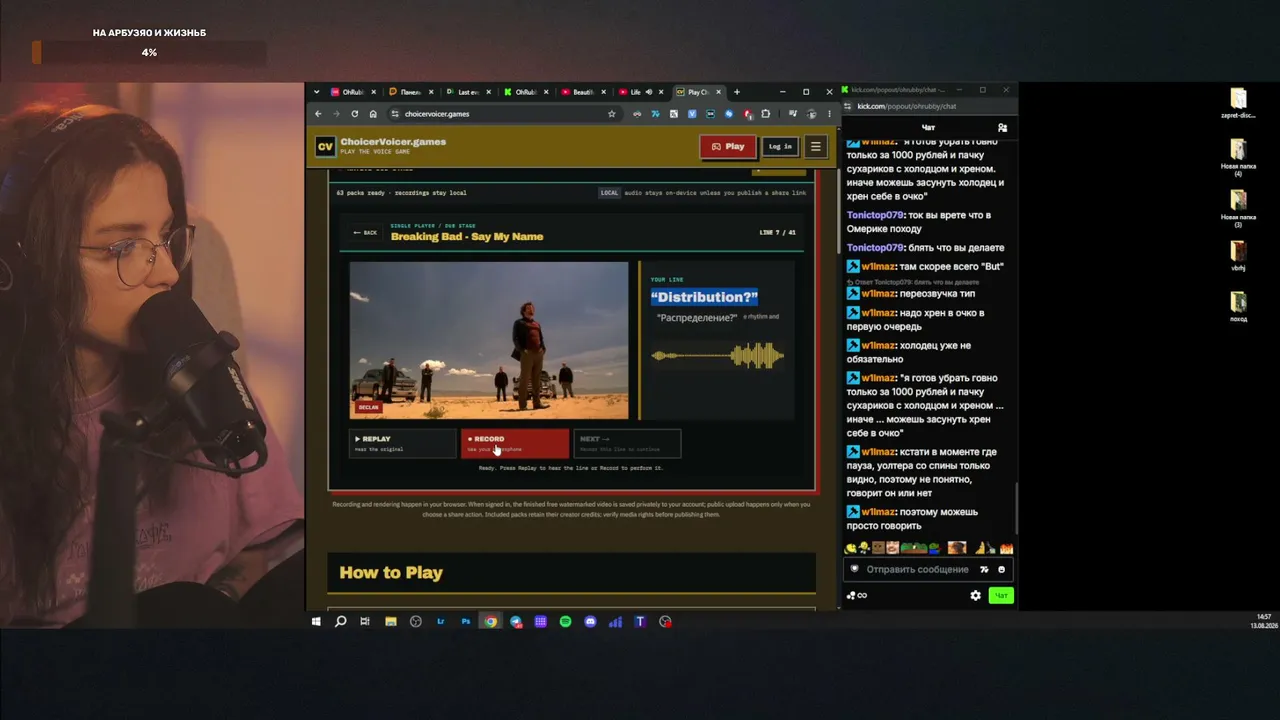The width and height of the screenshot is (1280, 720).
Task: Open Windows taskbar search
Action: click(x=340, y=622)
